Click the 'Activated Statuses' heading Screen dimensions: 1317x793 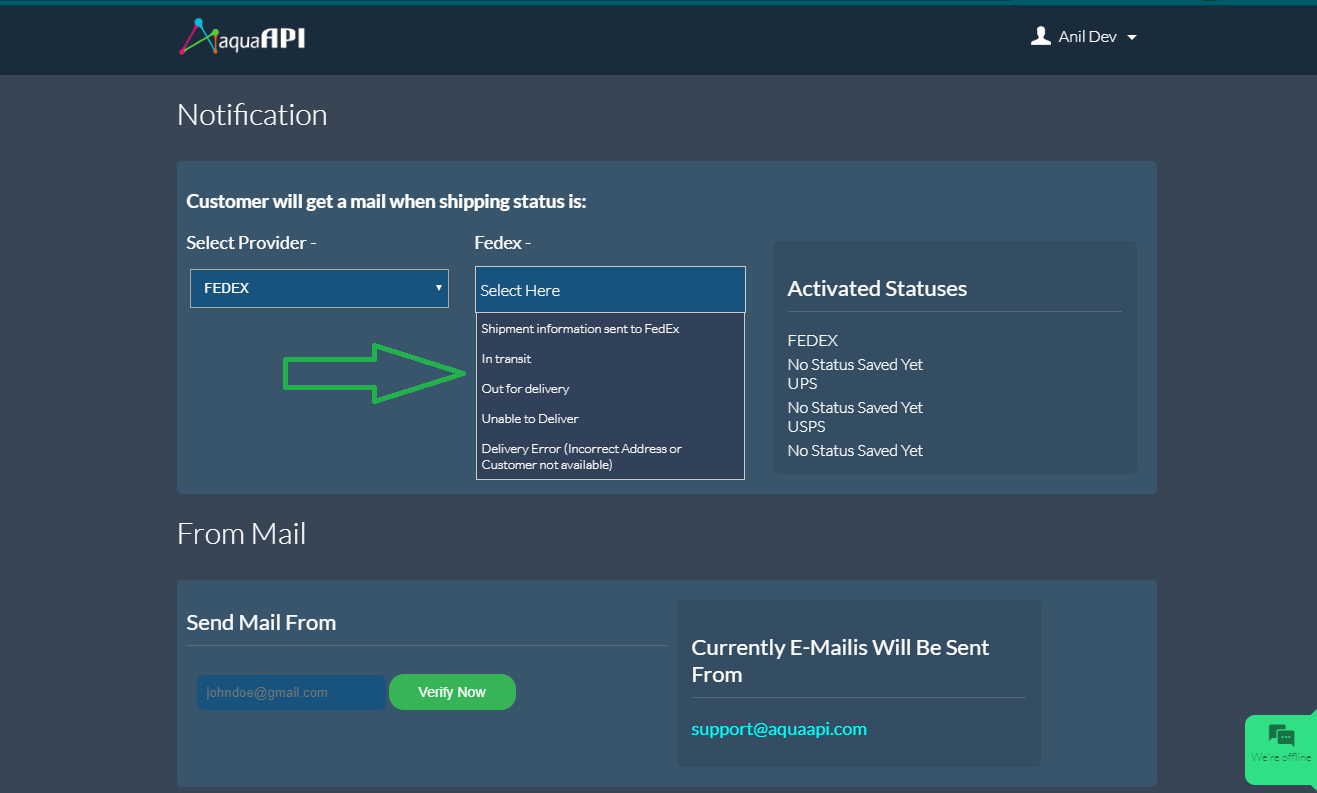(877, 289)
